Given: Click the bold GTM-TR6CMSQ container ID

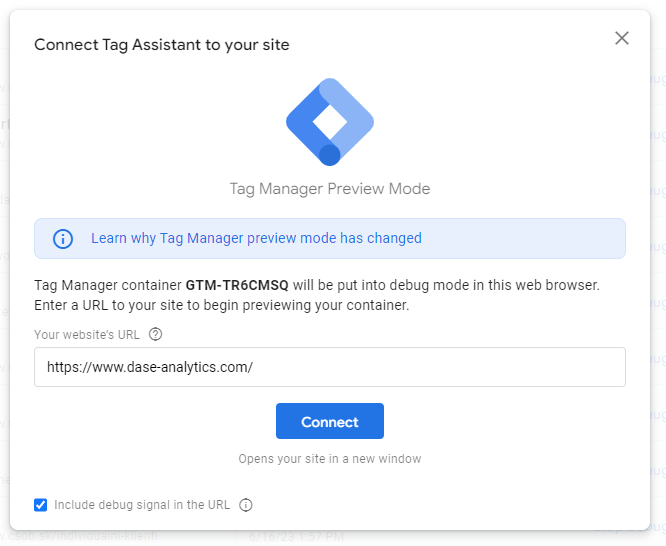Looking at the screenshot, I should coord(237,285).
